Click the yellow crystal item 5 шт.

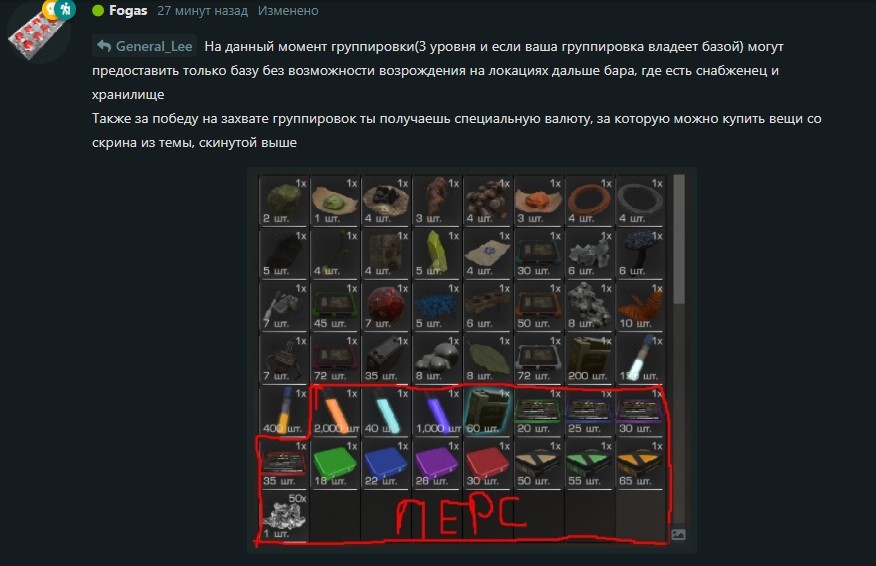[436, 255]
